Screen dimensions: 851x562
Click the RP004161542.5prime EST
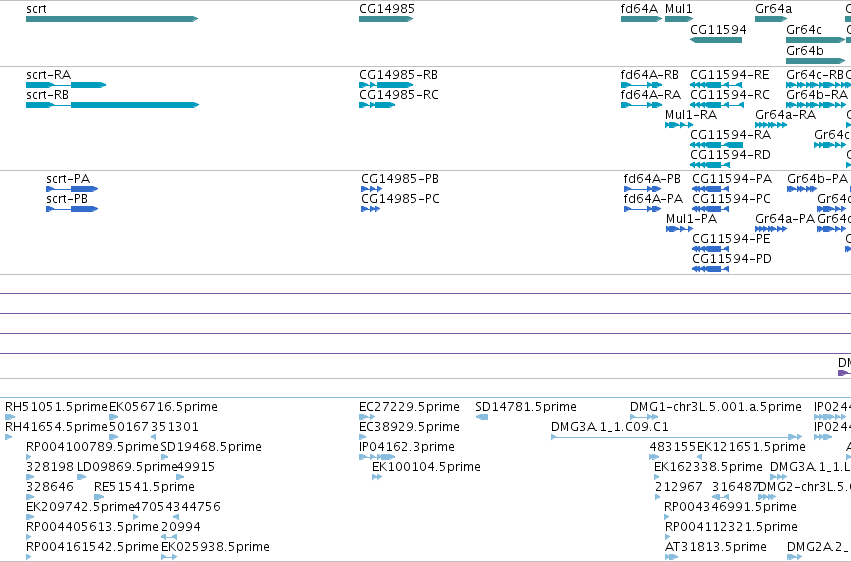coord(29,557)
